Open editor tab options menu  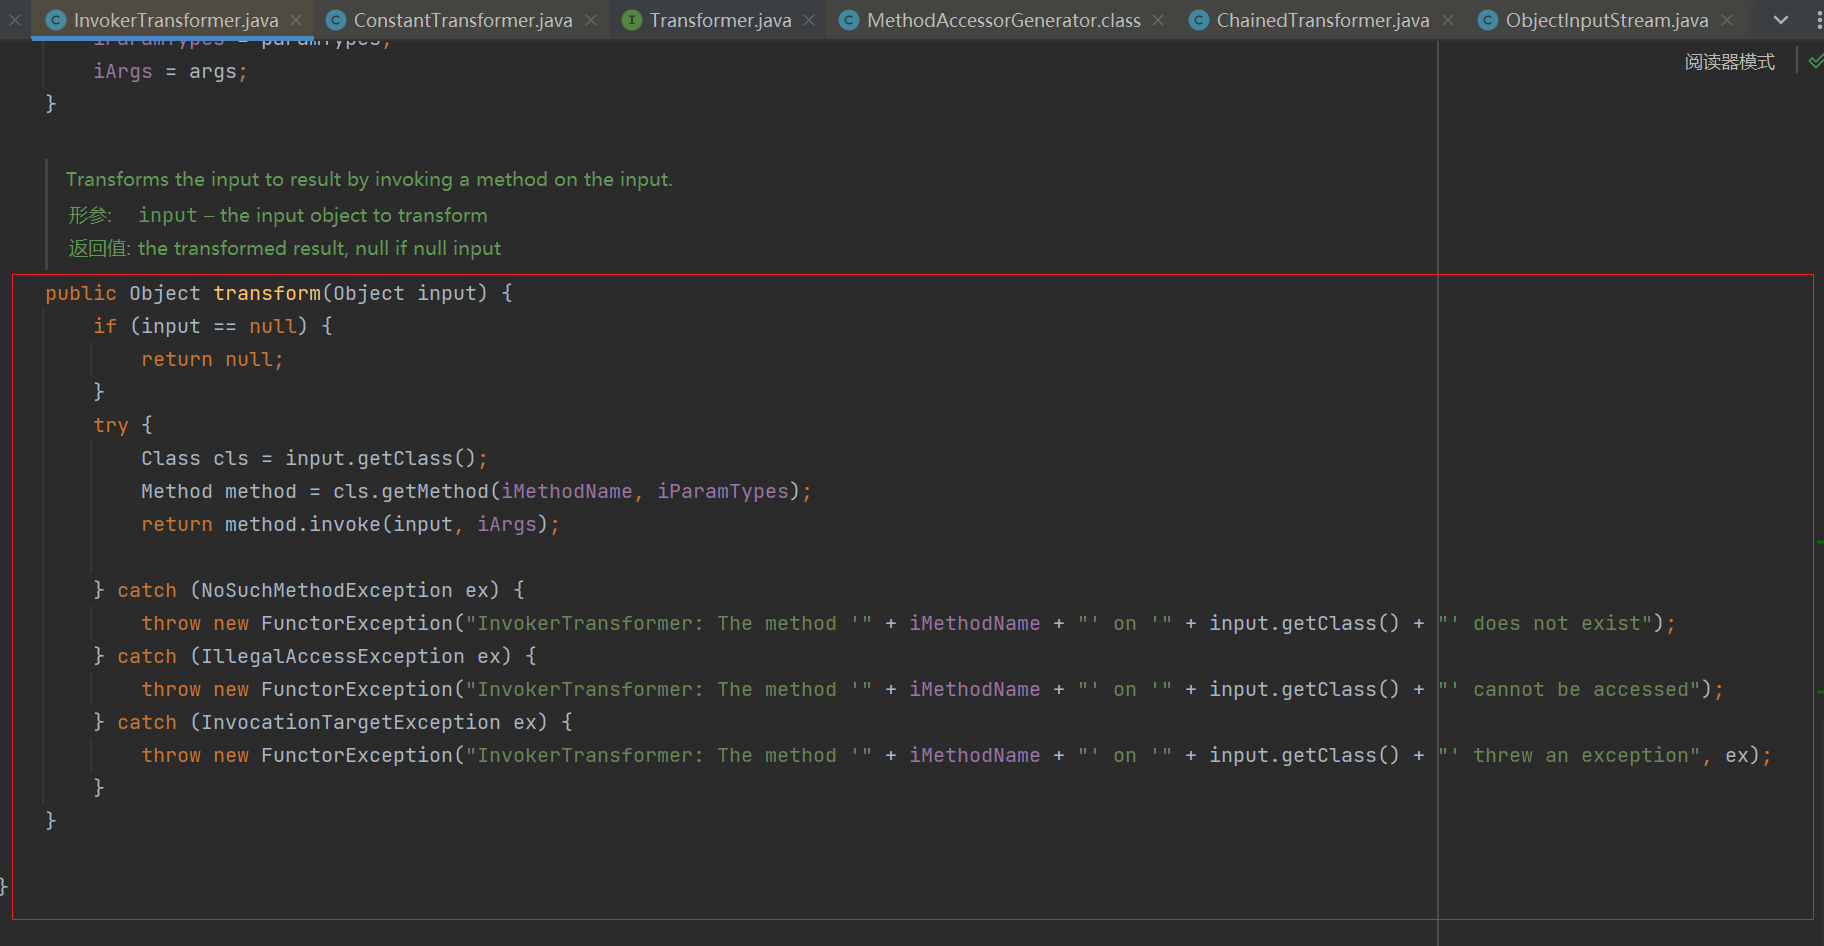tap(1818, 20)
